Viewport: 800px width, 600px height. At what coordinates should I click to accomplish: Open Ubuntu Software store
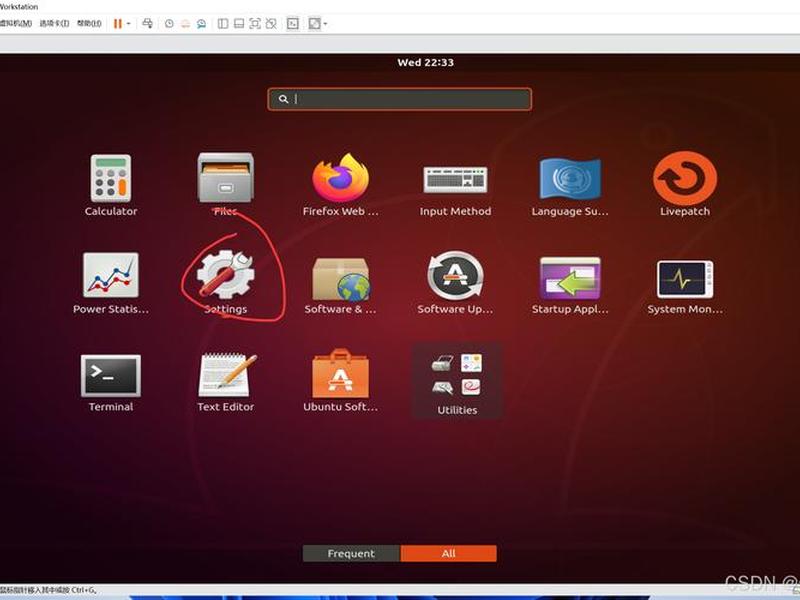click(340, 381)
